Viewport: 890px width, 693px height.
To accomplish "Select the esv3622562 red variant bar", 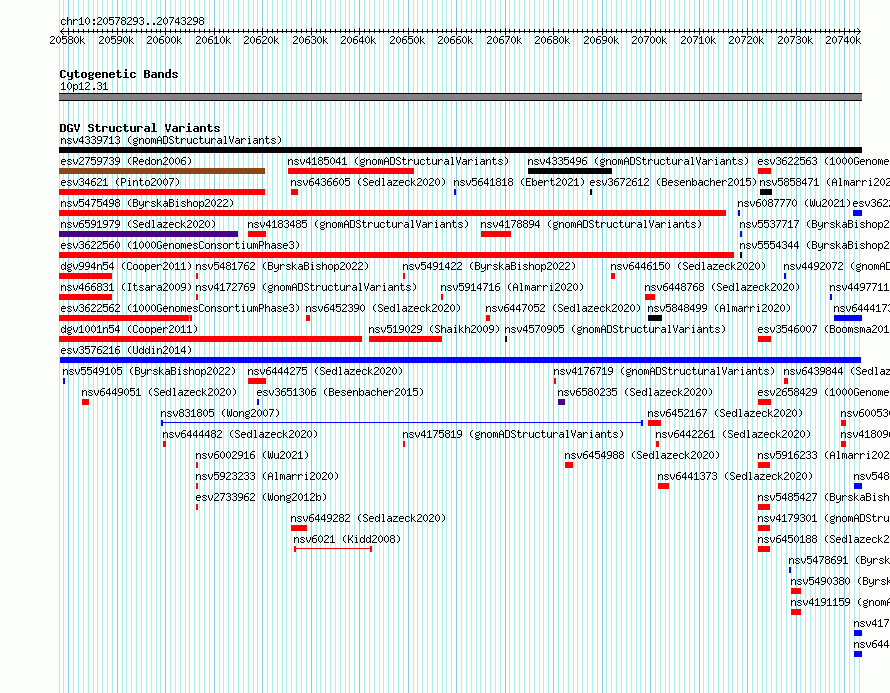I will (x=125, y=318).
